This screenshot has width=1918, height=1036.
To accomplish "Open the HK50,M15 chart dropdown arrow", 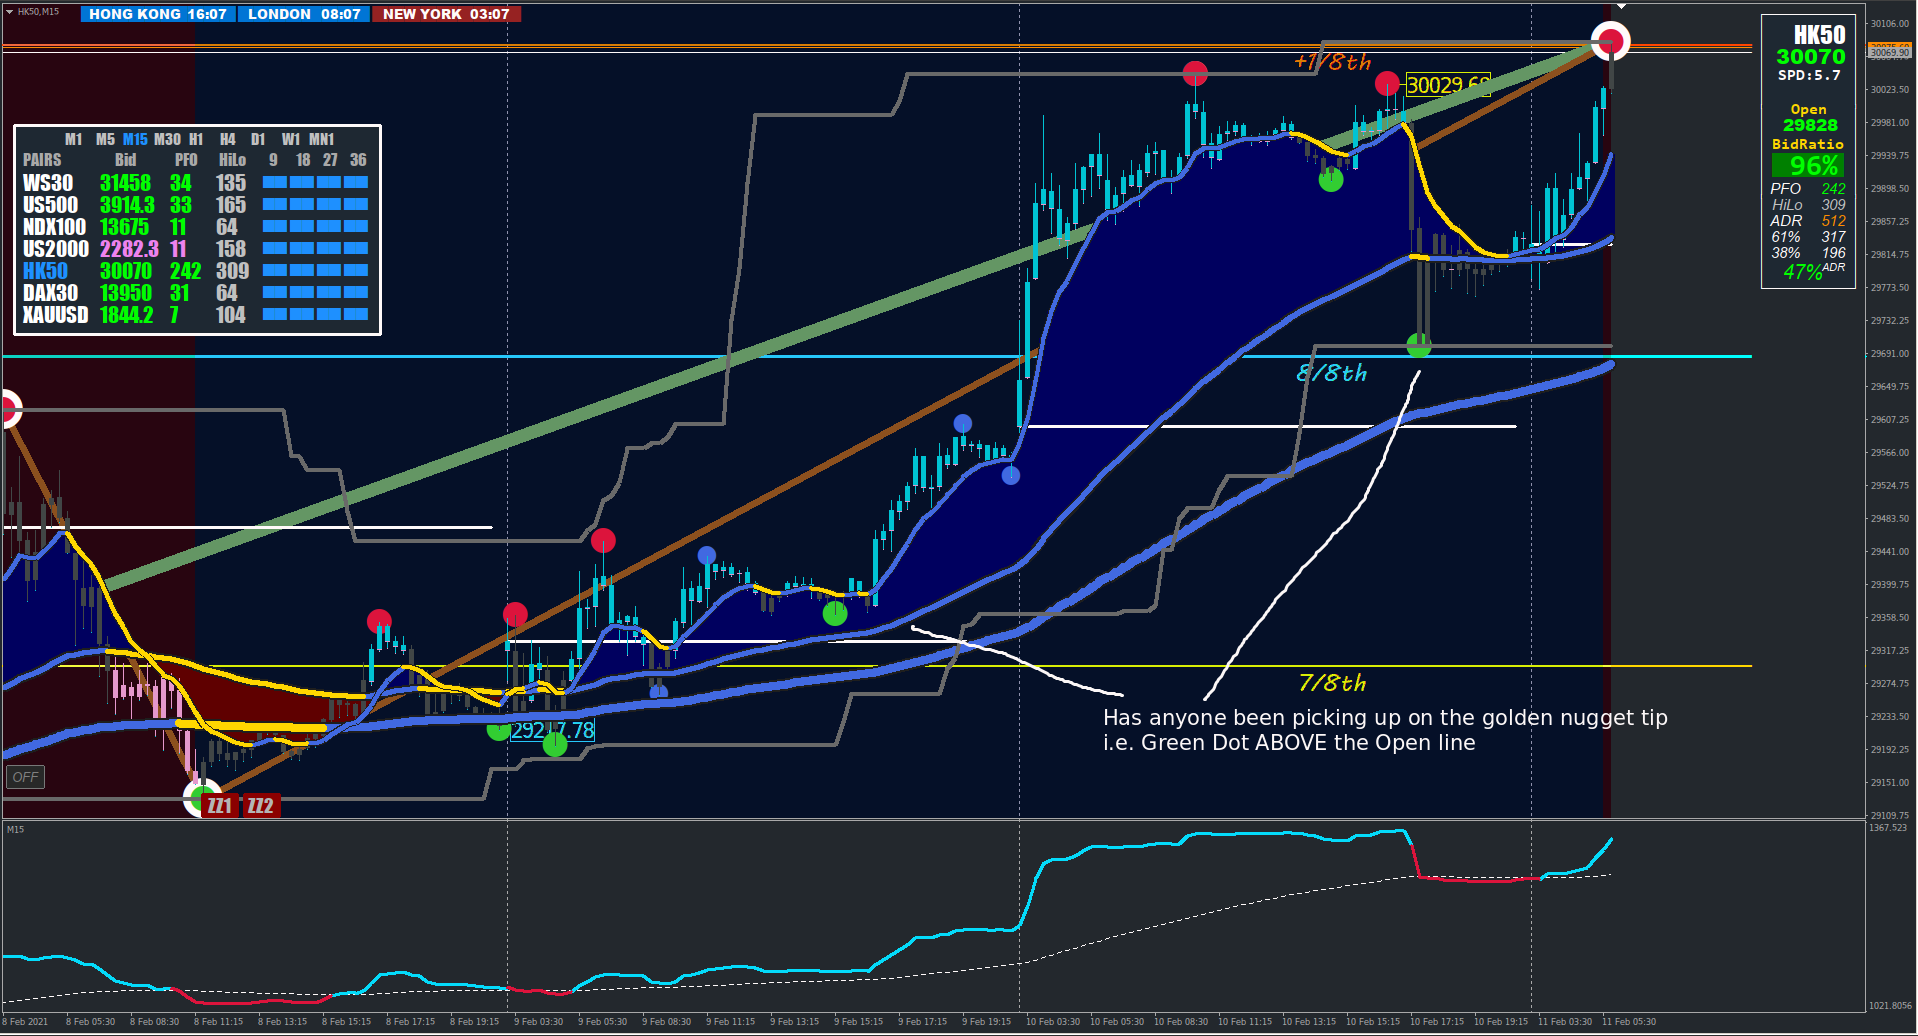I will pyautogui.click(x=10, y=12).
